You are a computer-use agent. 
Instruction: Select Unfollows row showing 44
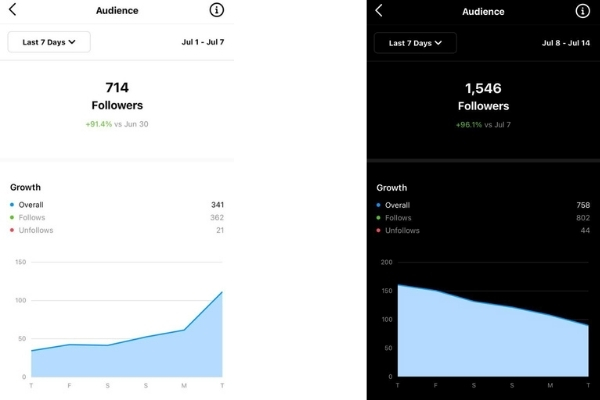483,230
